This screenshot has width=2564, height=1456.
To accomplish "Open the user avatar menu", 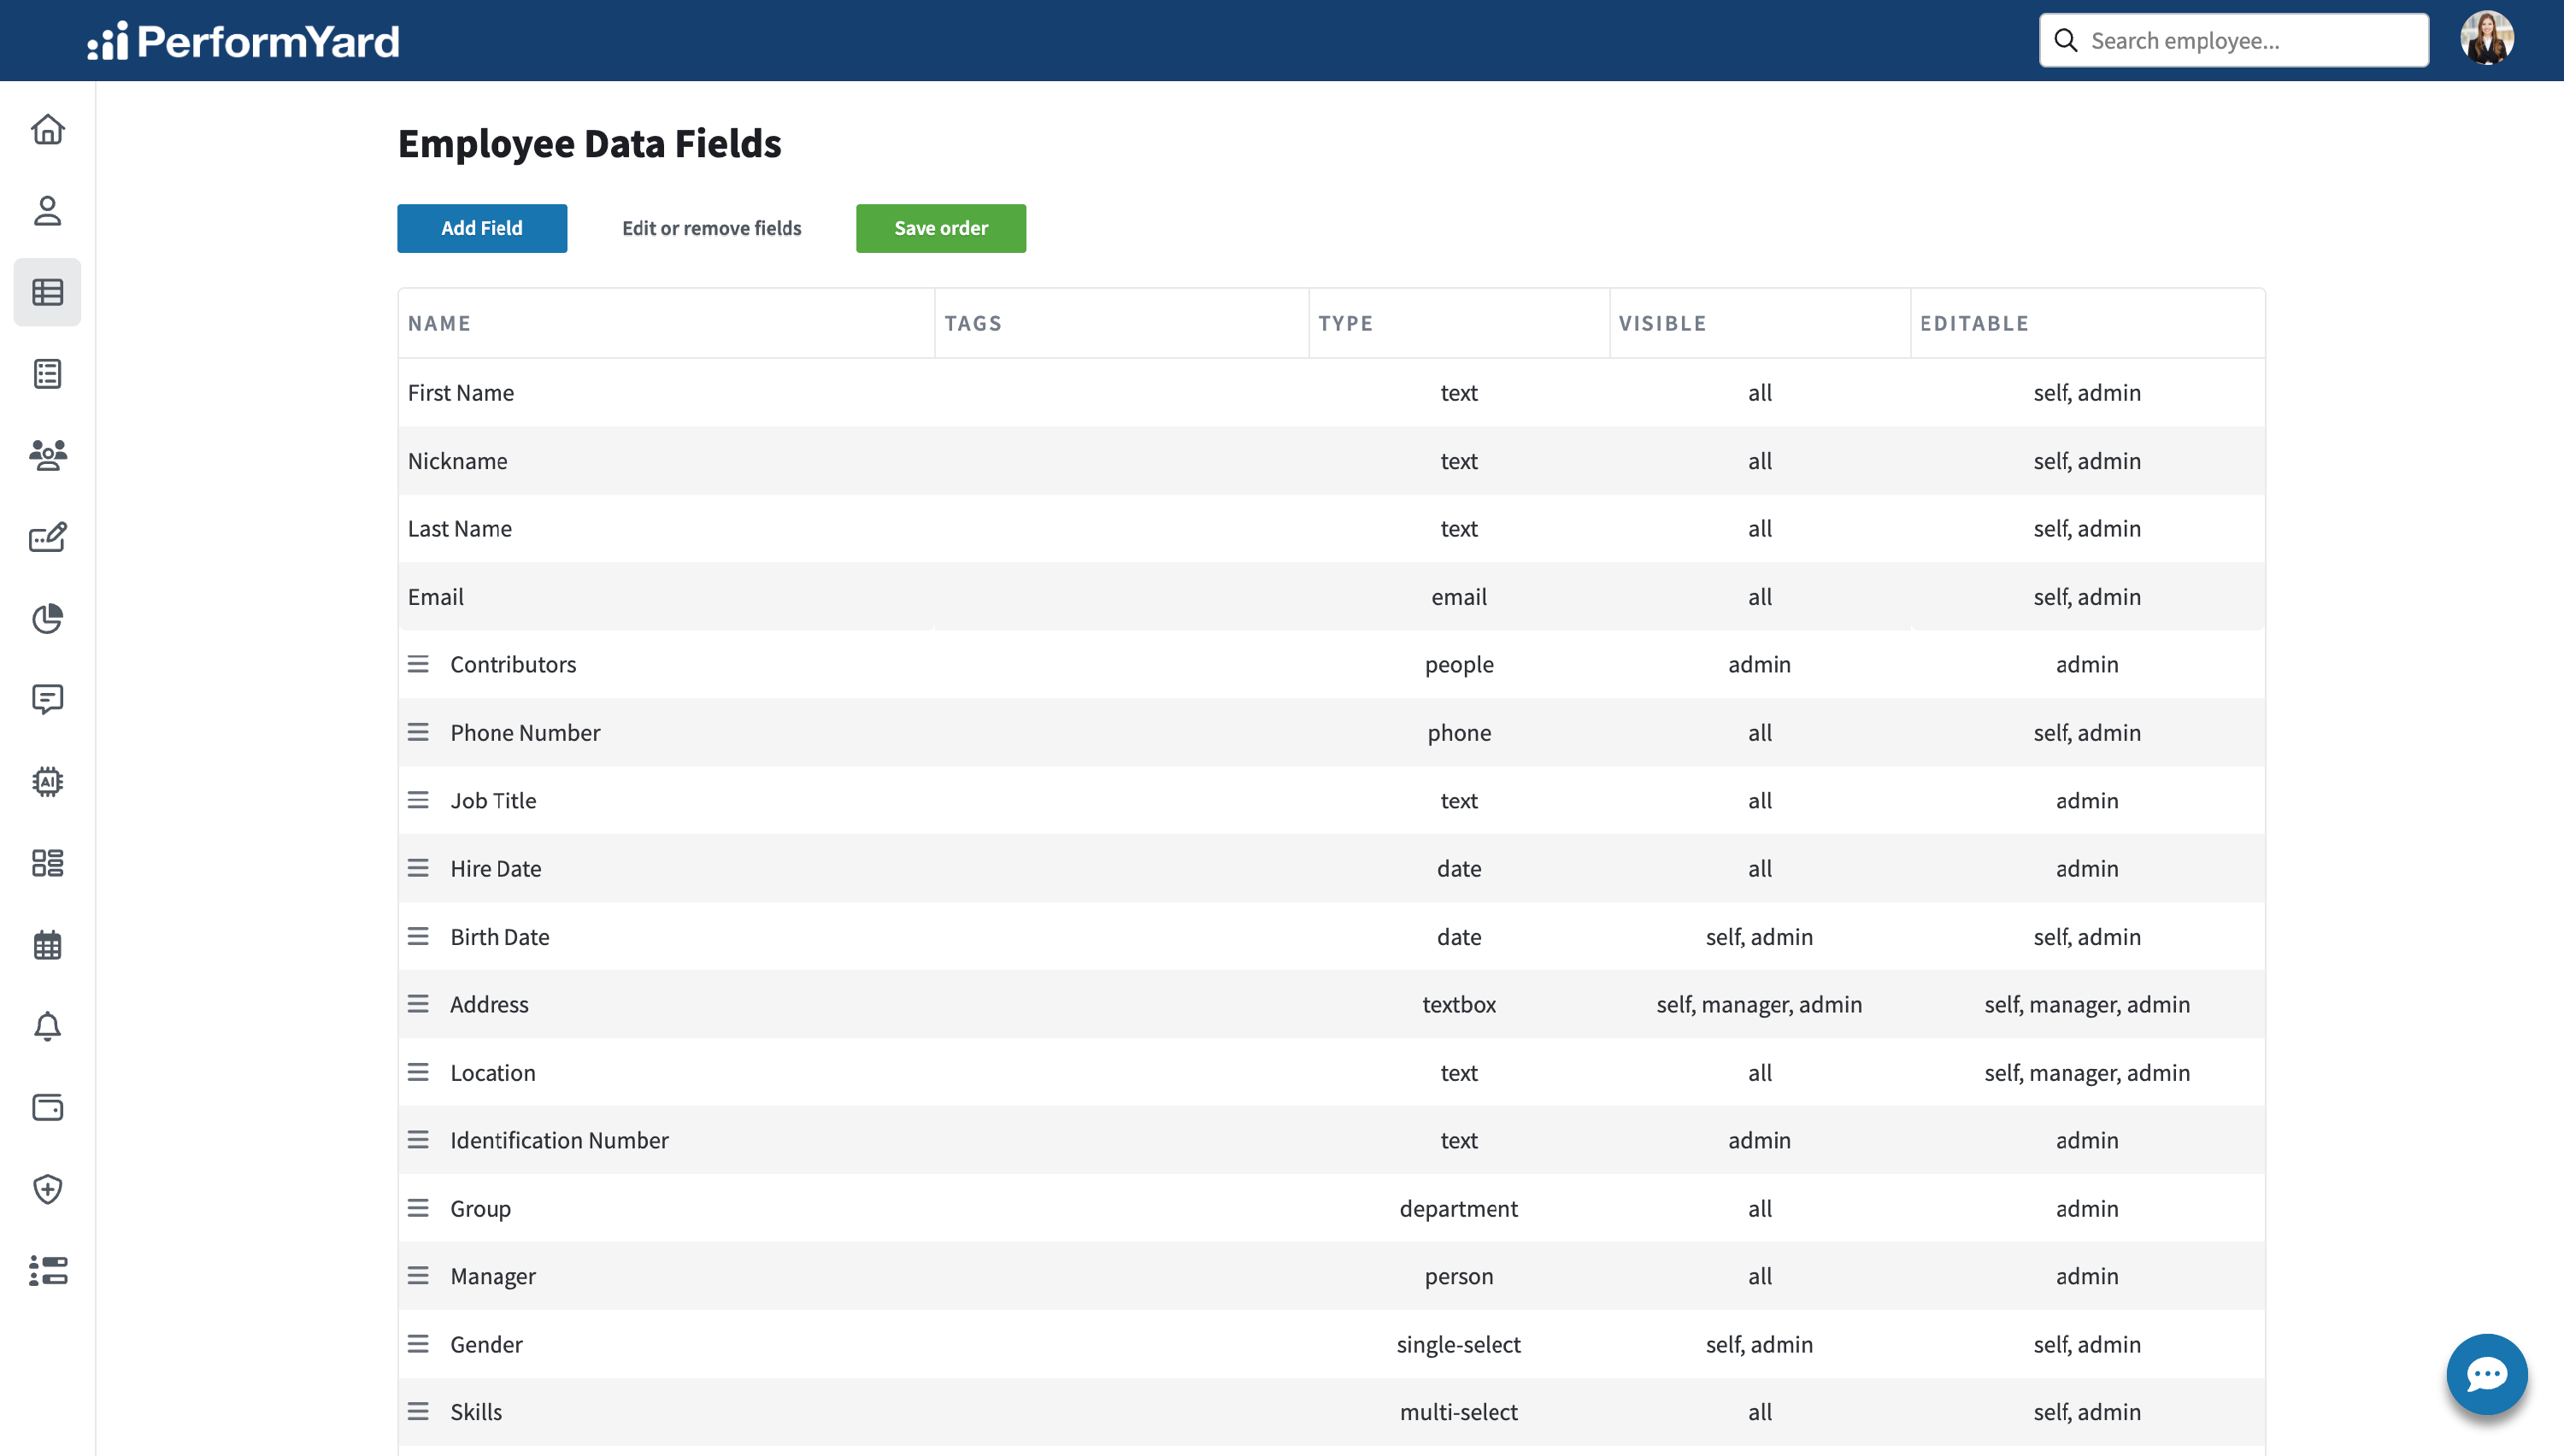I will tap(2487, 39).
